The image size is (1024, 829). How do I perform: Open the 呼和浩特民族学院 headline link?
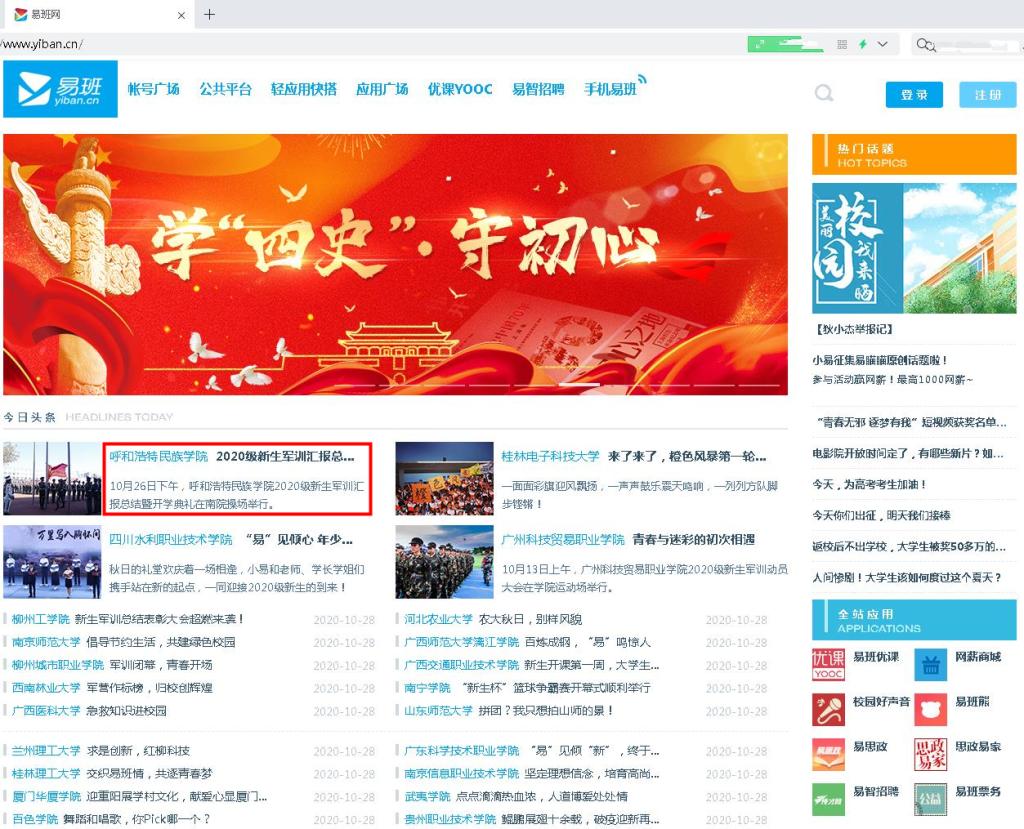point(158,456)
